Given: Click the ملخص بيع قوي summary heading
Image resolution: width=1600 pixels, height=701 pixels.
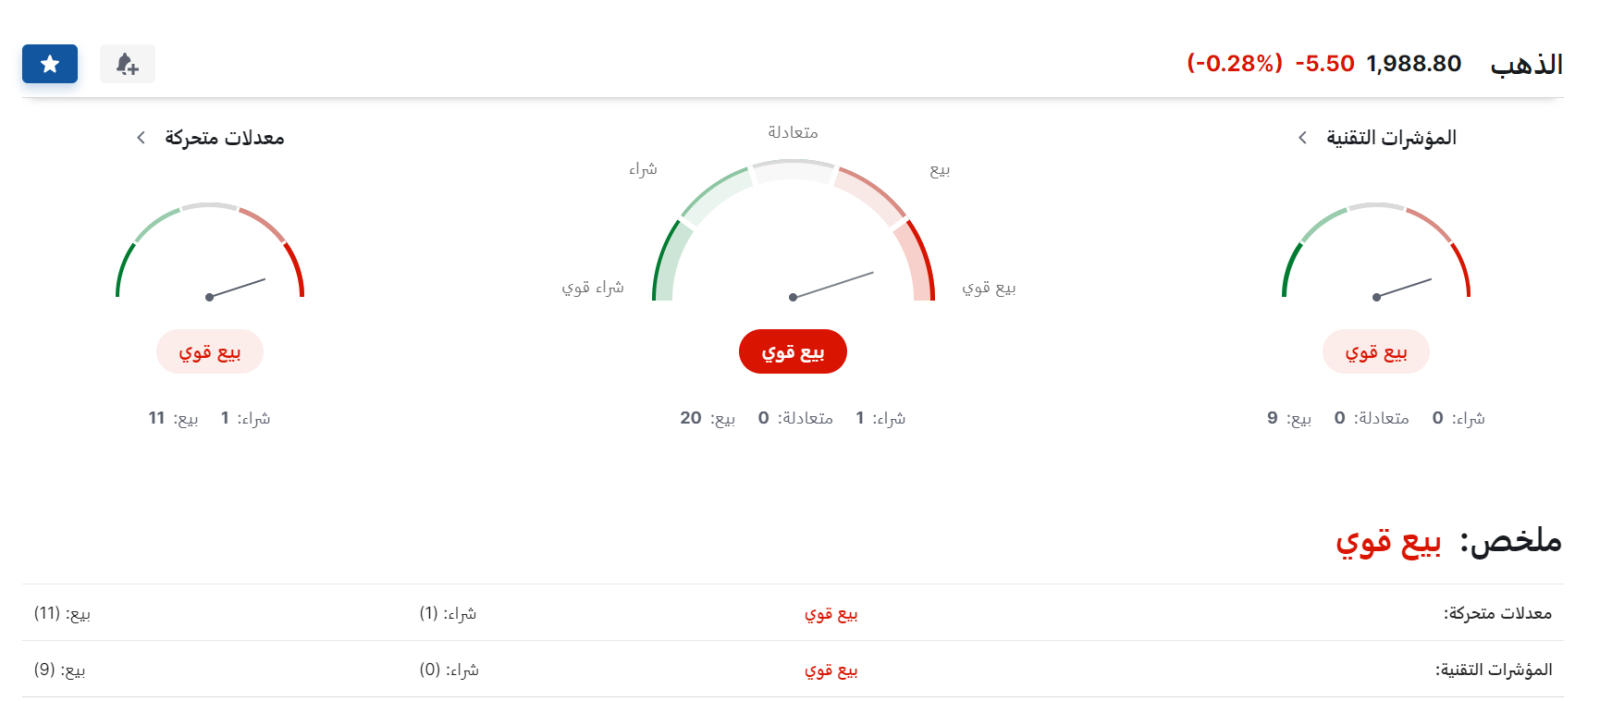Looking at the screenshot, I should pos(1448,542).
